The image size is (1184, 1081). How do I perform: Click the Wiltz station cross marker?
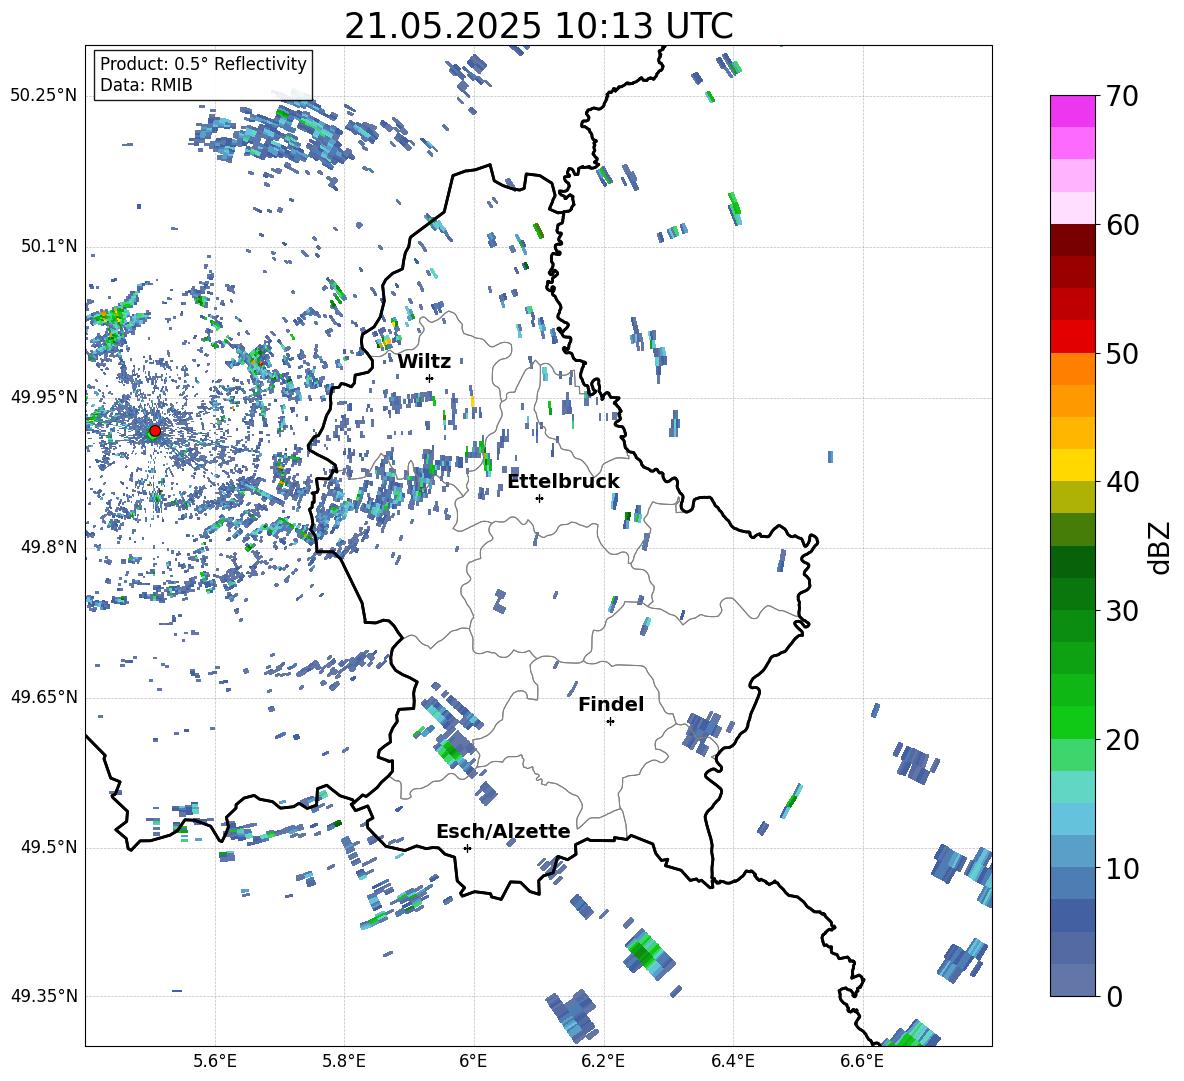pyautogui.click(x=430, y=378)
